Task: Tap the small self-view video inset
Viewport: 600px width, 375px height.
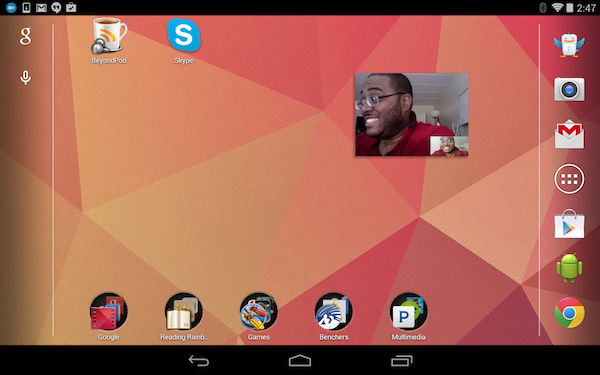Action: pyautogui.click(x=449, y=146)
